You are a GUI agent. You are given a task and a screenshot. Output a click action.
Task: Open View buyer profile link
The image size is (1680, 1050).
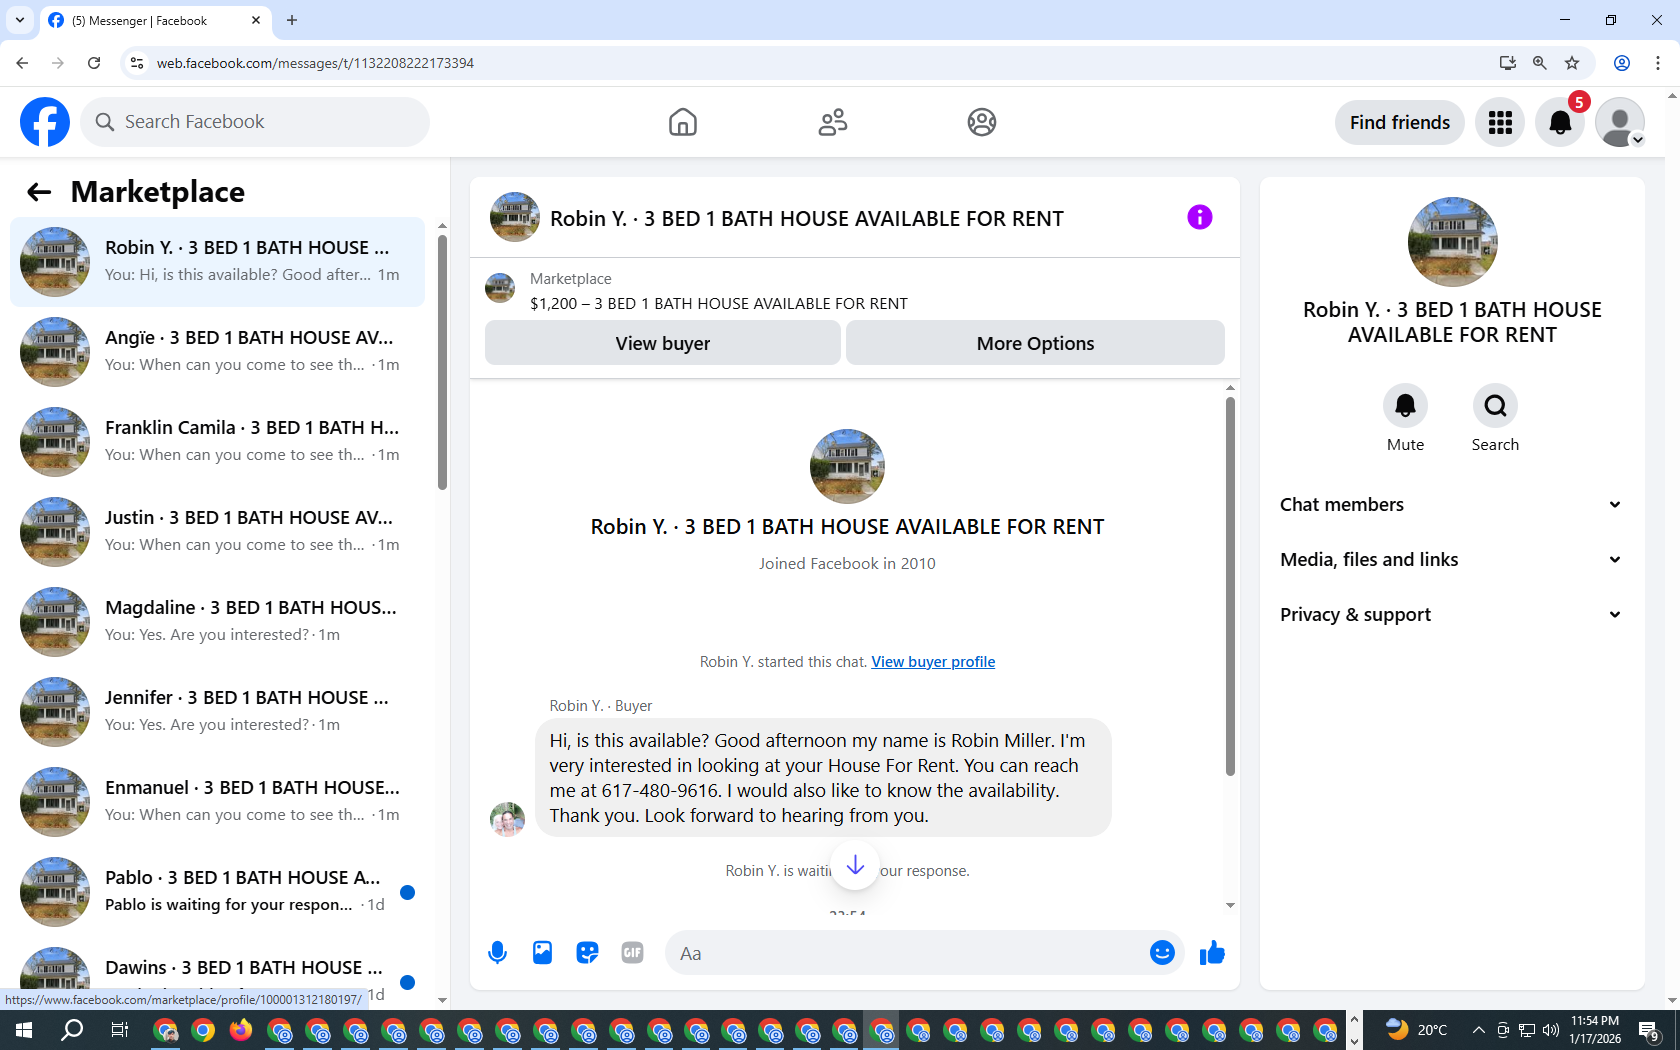click(933, 662)
